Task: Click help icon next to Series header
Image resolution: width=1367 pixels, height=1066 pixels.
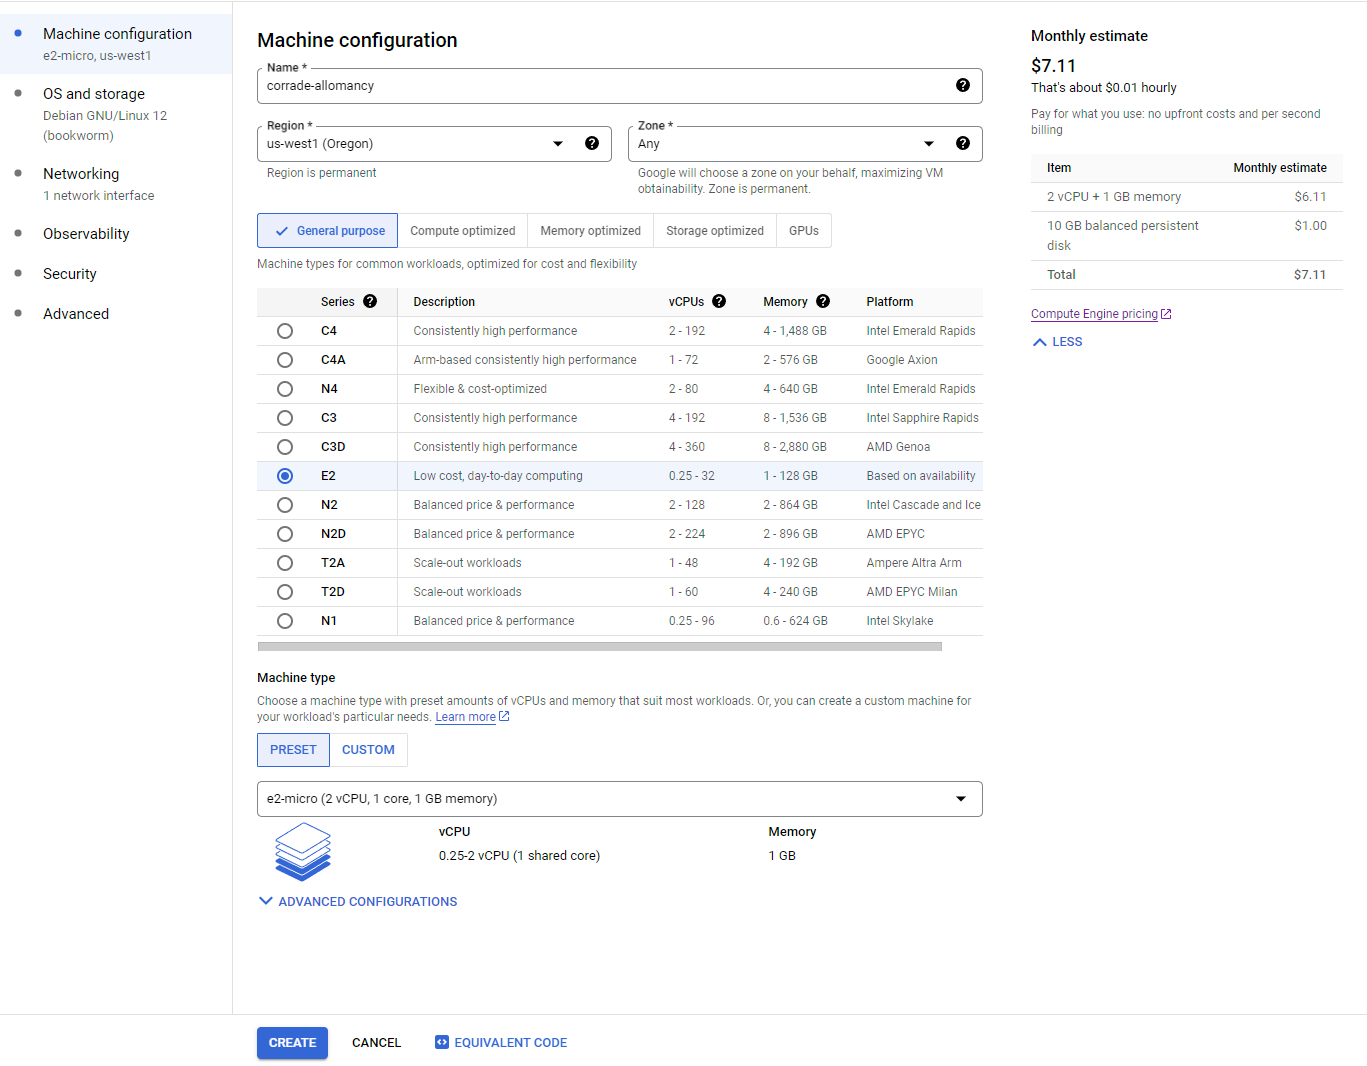Action: (x=370, y=302)
